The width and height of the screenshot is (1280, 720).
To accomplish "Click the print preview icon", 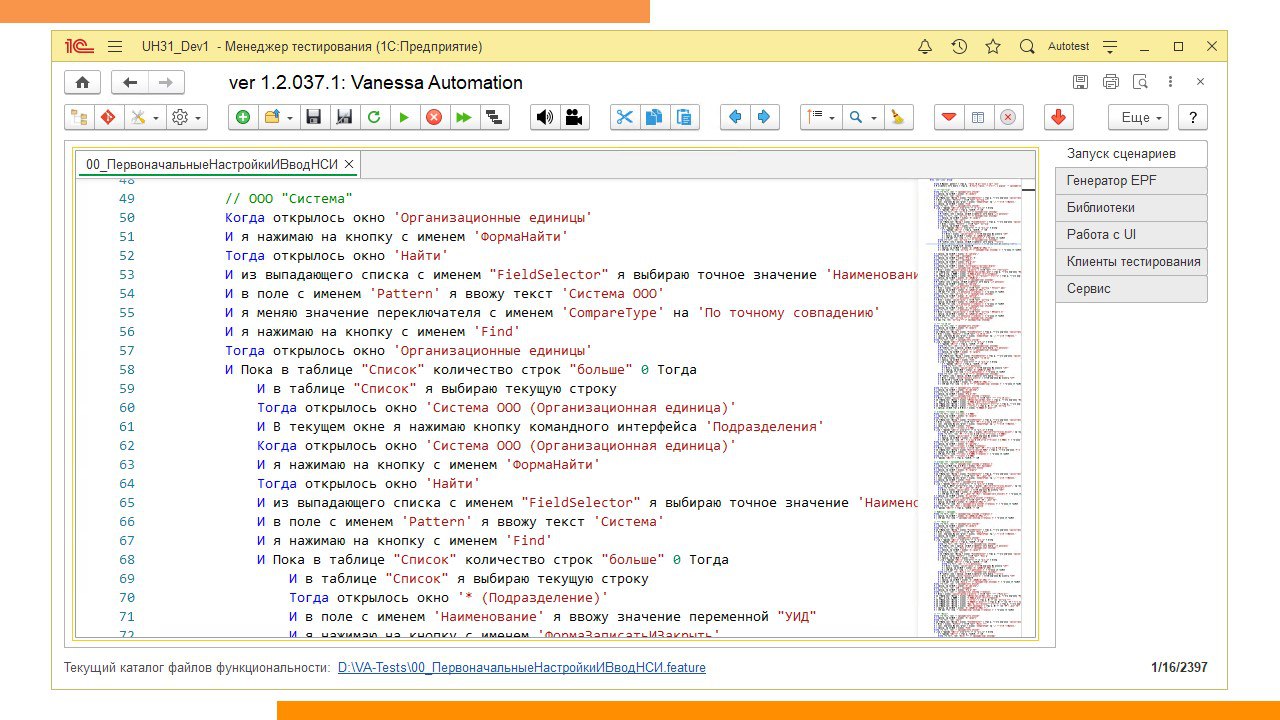I will pyautogui.click(x=1140, y=82).
